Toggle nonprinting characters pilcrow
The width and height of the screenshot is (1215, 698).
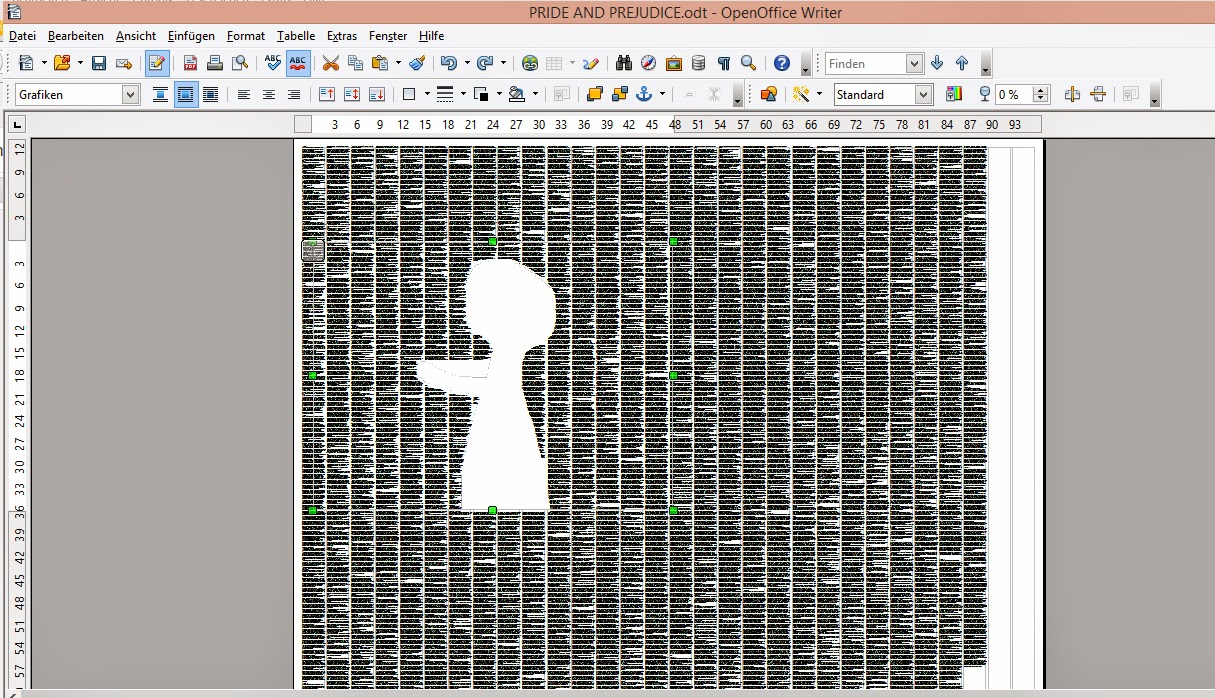(x=724, y=63)
